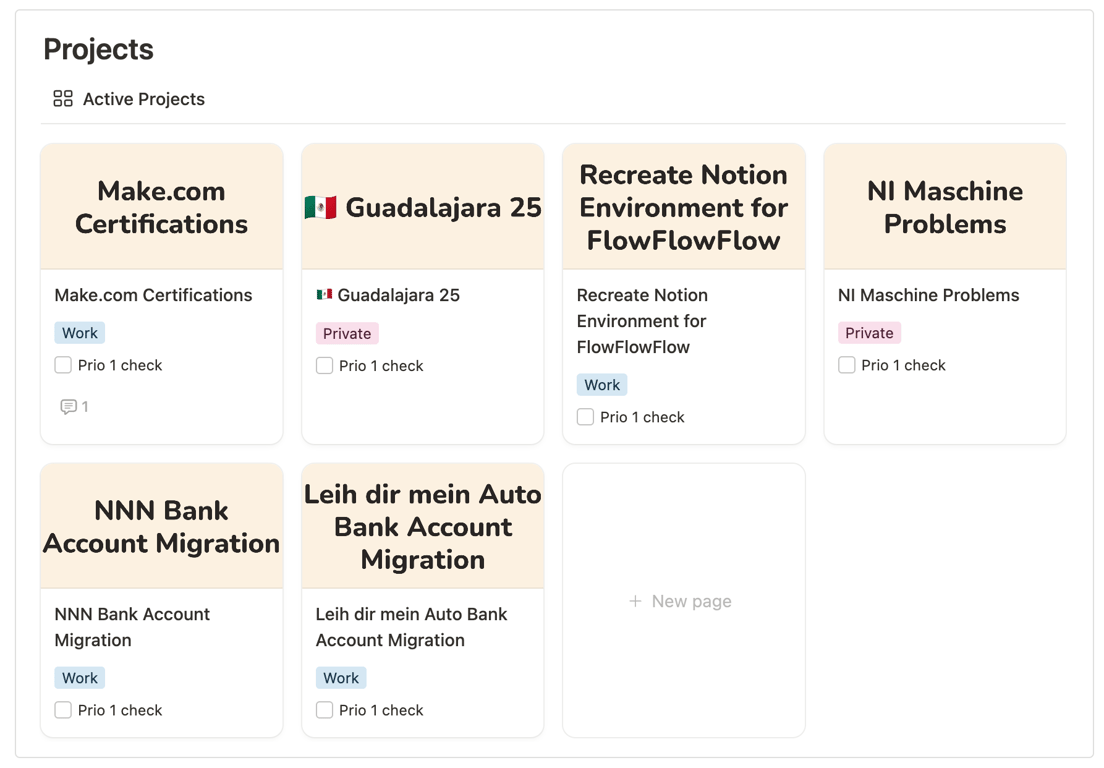Tick Prio 1 checkbox on Guadalajara 25
Image resolution: width=1104 pixels, height=768 pixels.
[324, 366]
